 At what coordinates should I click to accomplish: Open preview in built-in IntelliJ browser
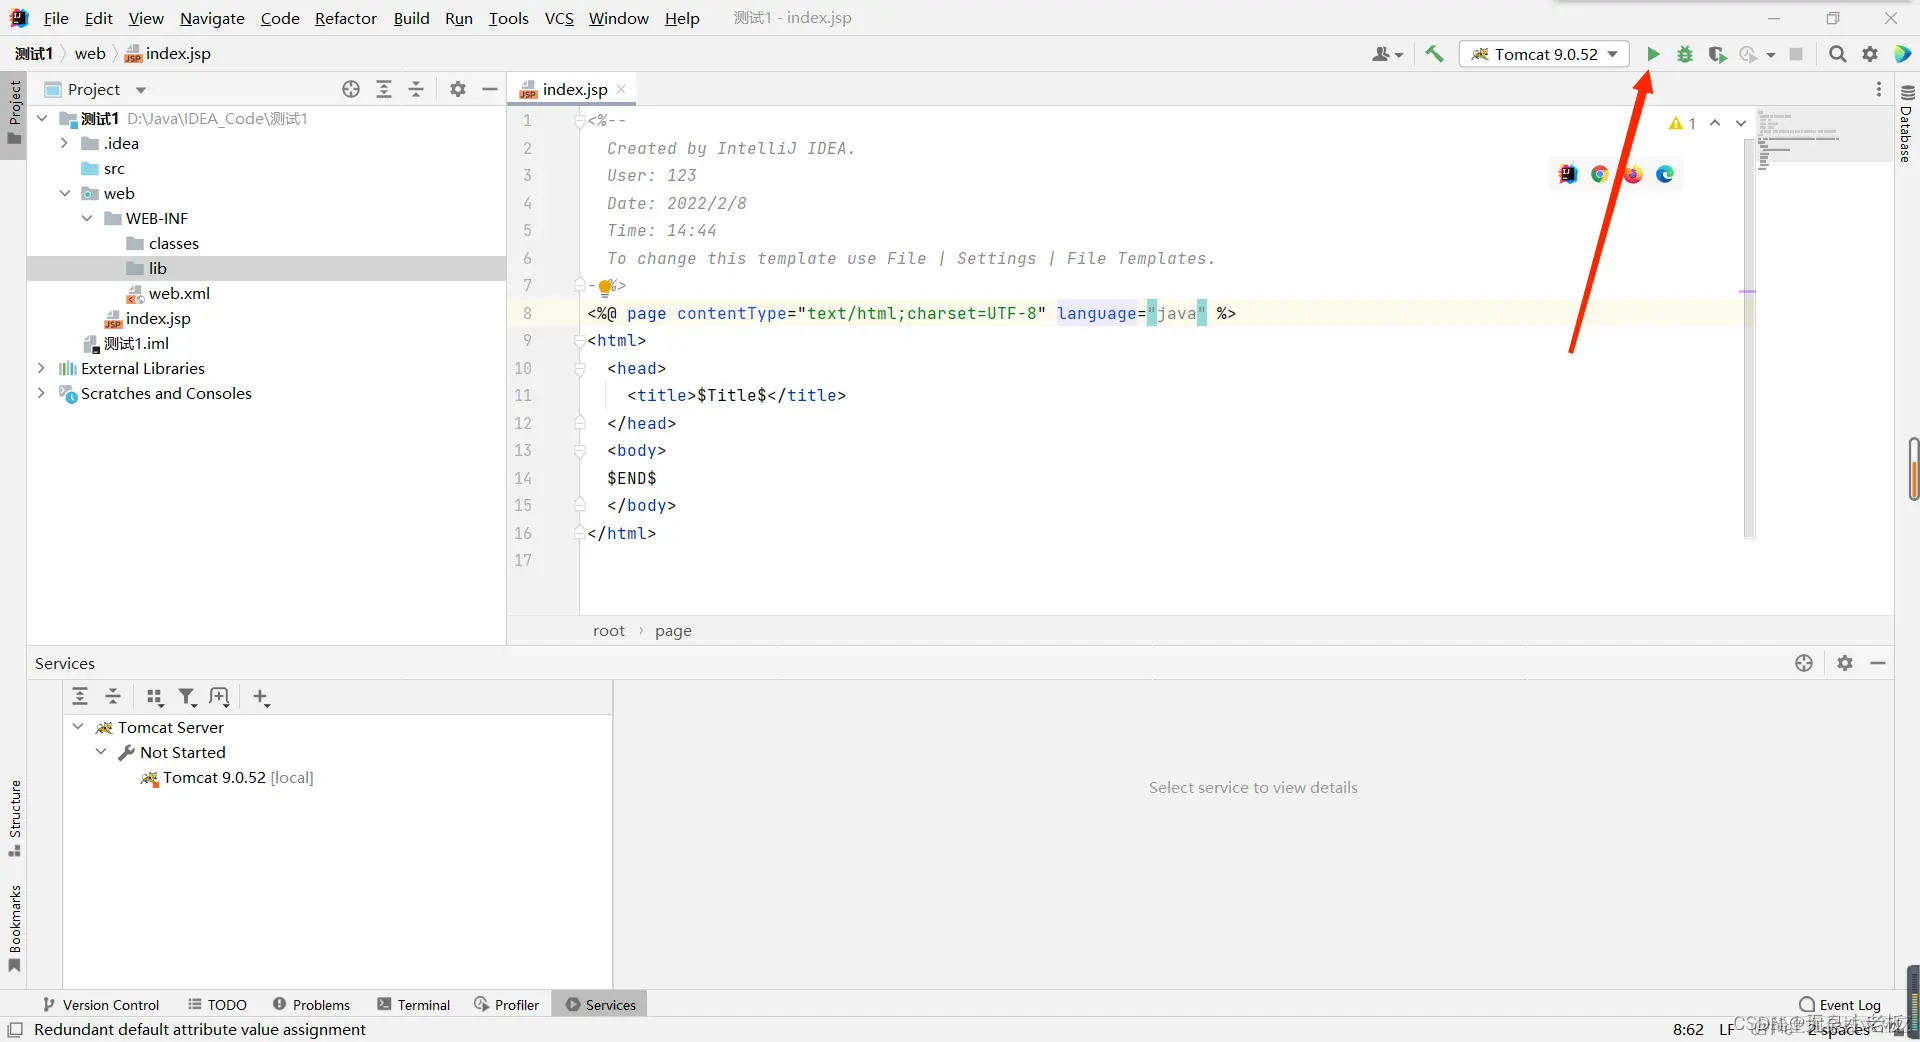tap(1568, 174)
